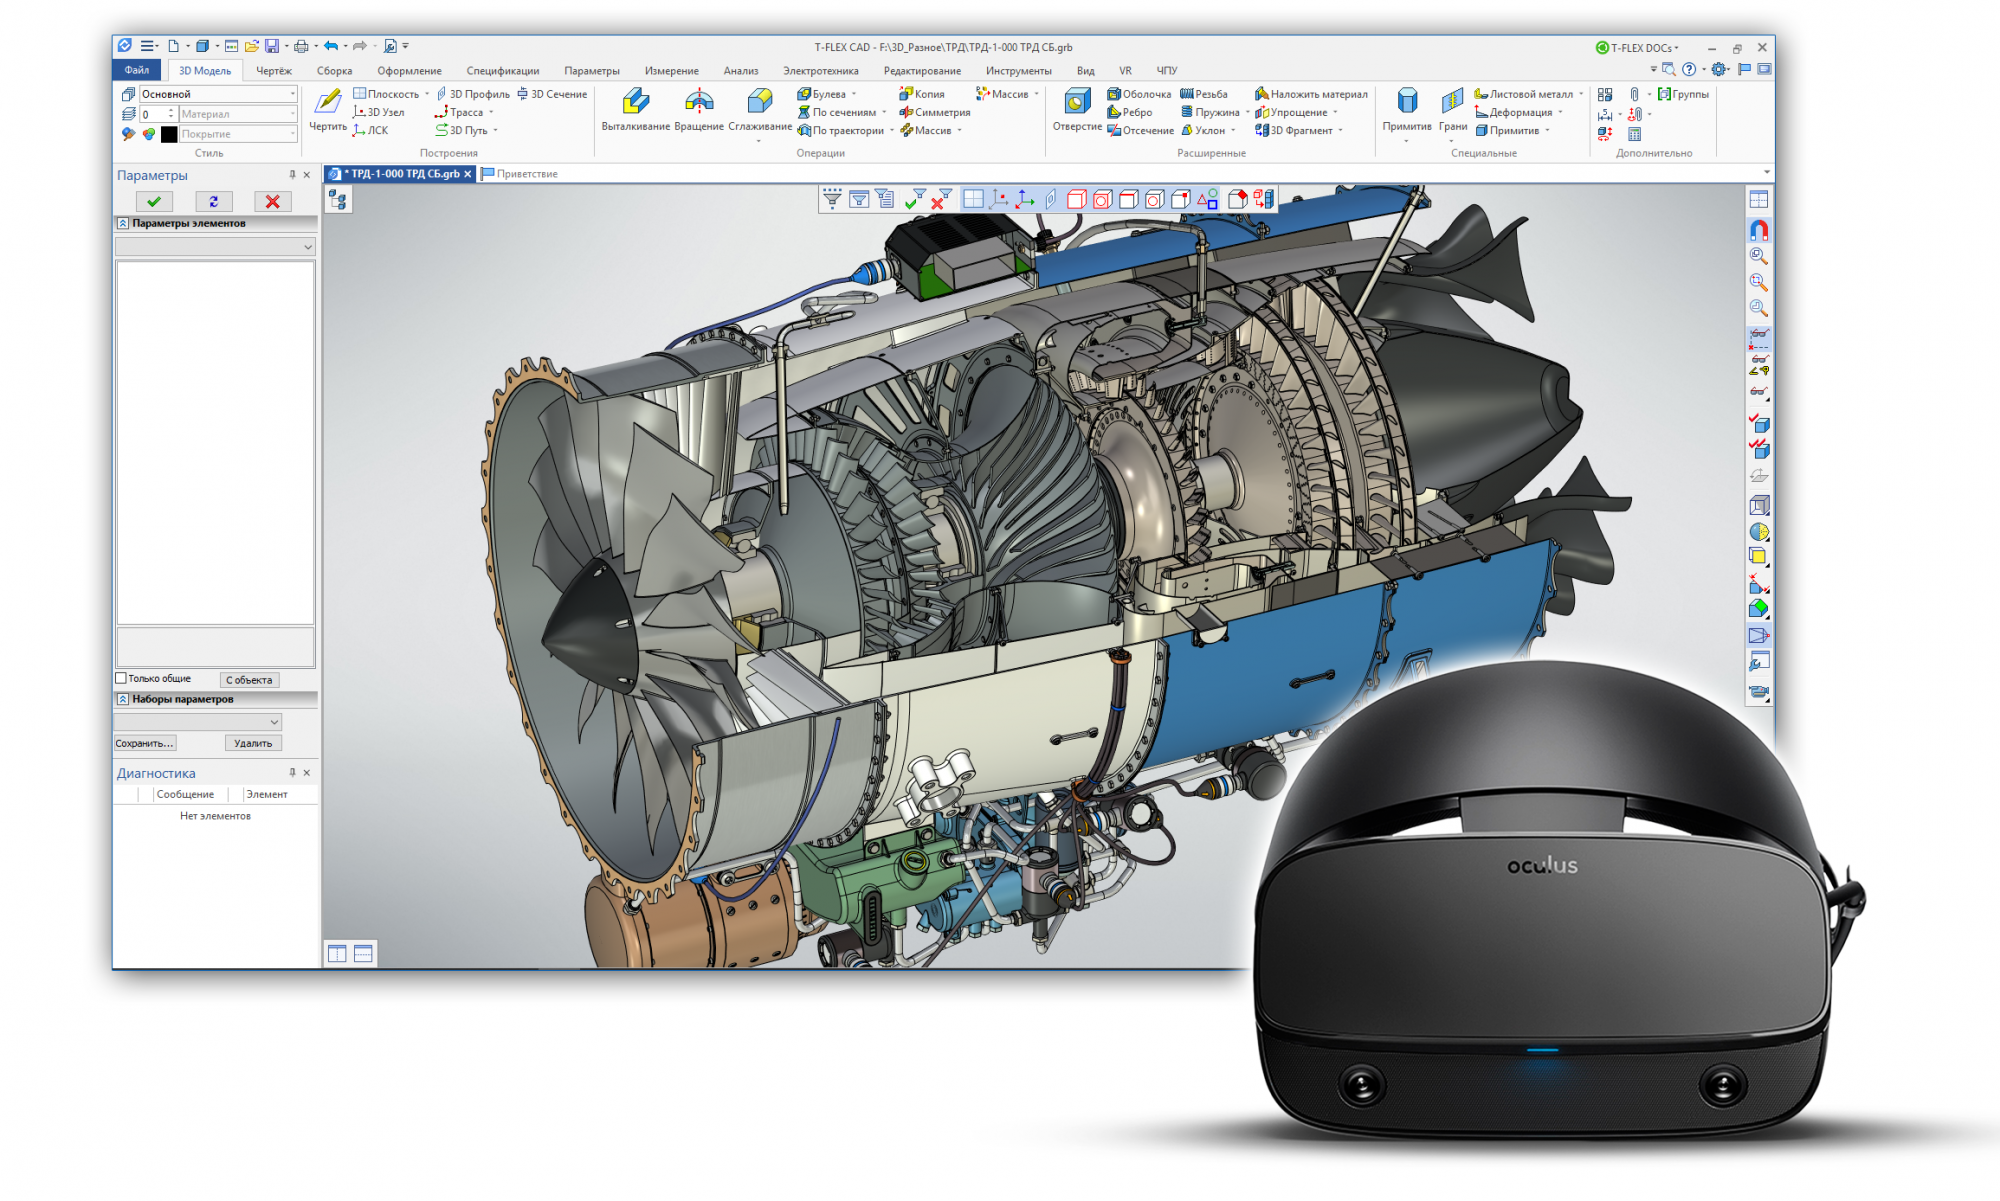Click the С объекта button
The image size is (2000, 1201).
click(x=249, y=680)
